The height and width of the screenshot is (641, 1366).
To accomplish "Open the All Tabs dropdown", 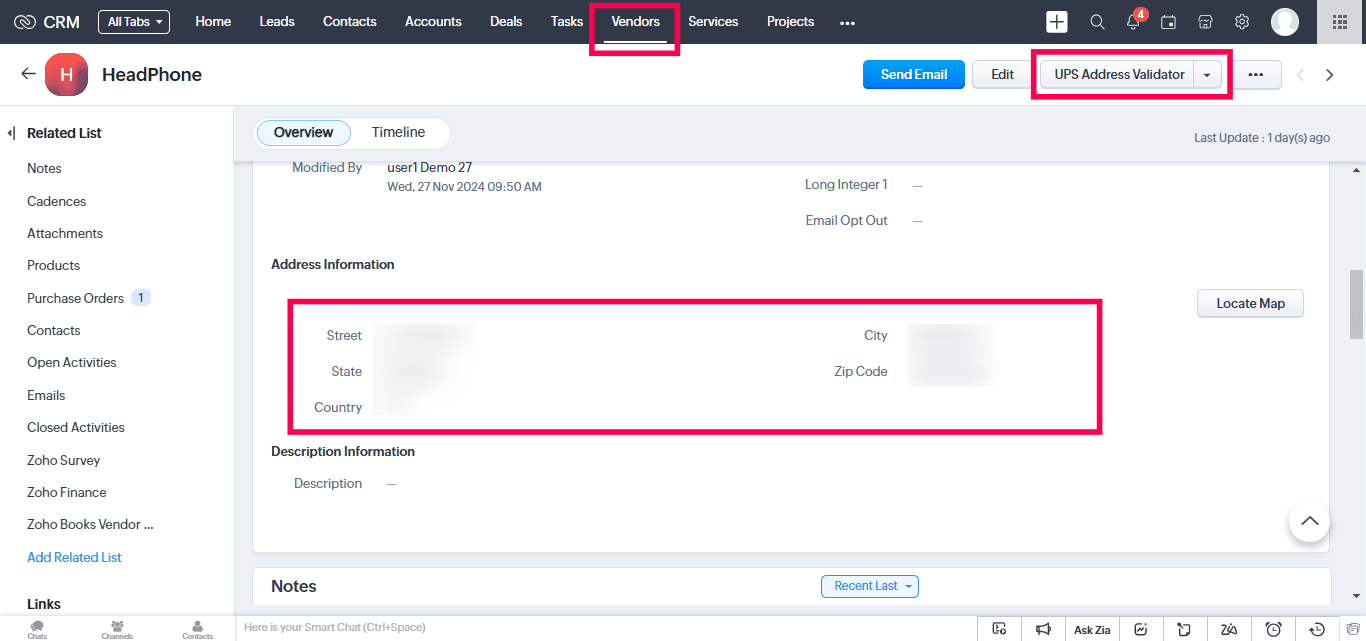I will coord(134,22).
